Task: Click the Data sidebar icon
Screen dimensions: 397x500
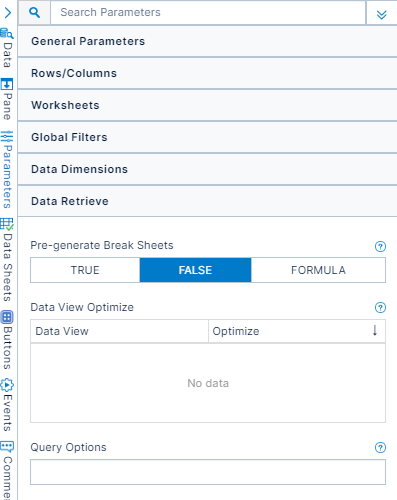Action: click(x=7, y=33)
